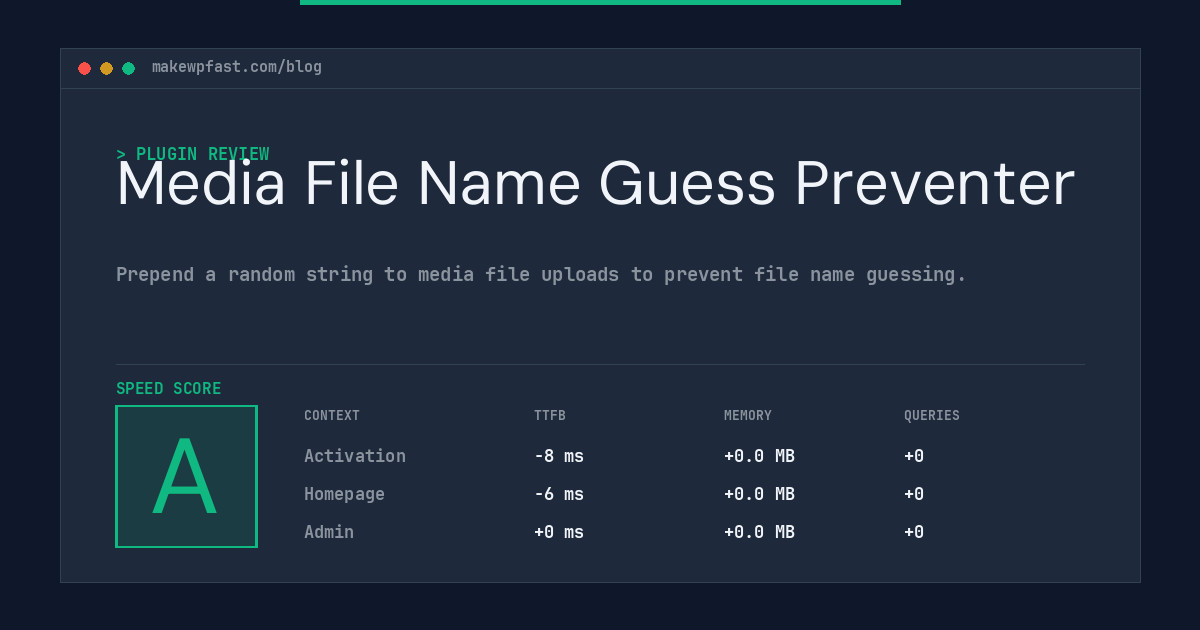This screenshot has height=630, width=1200.
Task: Click the '+0 ms' Admin TTFB value
Action: pos(559,532)
